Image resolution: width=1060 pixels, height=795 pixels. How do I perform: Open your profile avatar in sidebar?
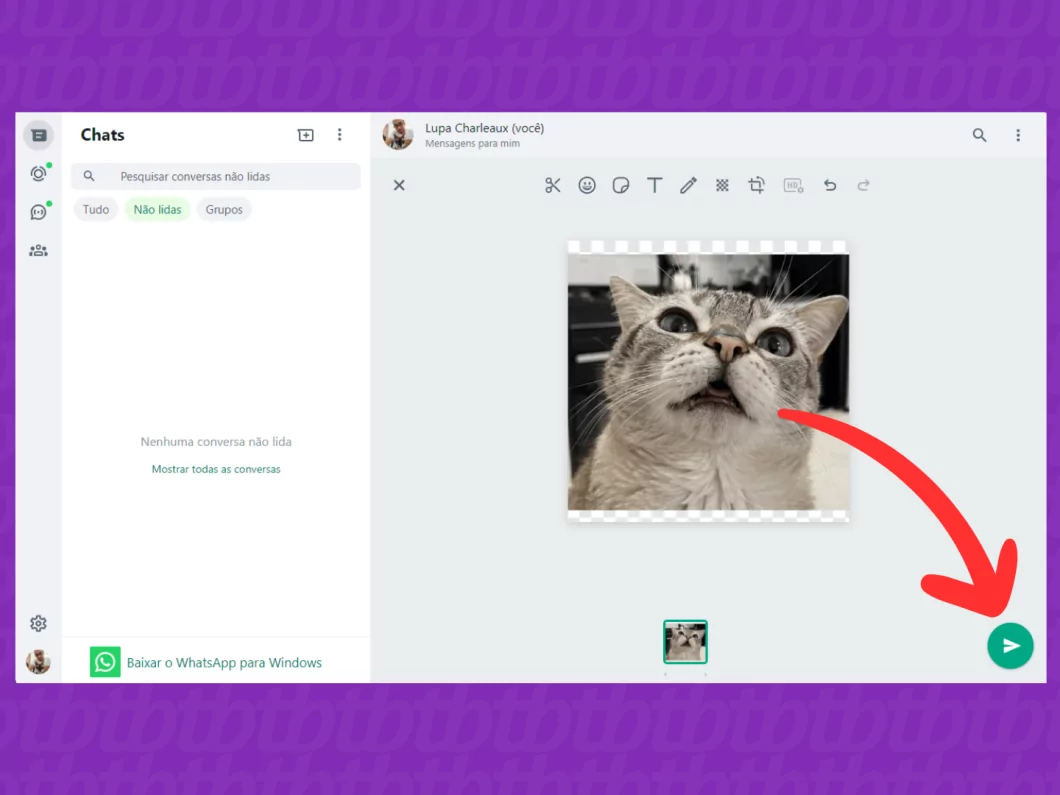click(x=39, y=661)
